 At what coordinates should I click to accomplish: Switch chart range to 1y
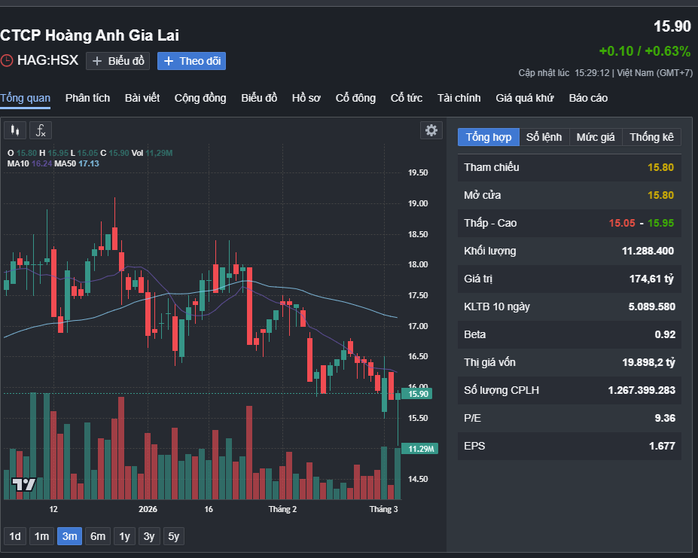tap(124, 536)
